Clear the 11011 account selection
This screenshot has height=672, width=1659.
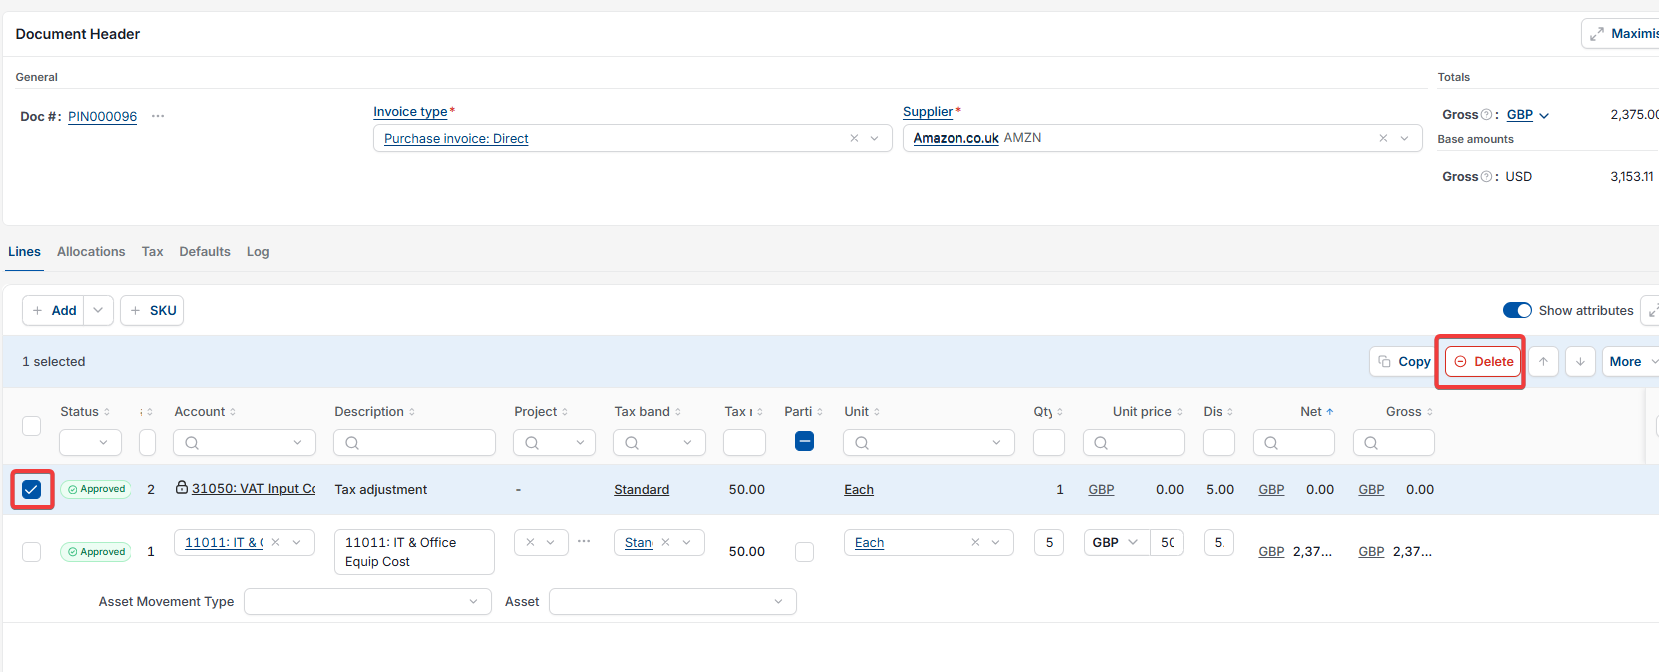click(275, 542)
